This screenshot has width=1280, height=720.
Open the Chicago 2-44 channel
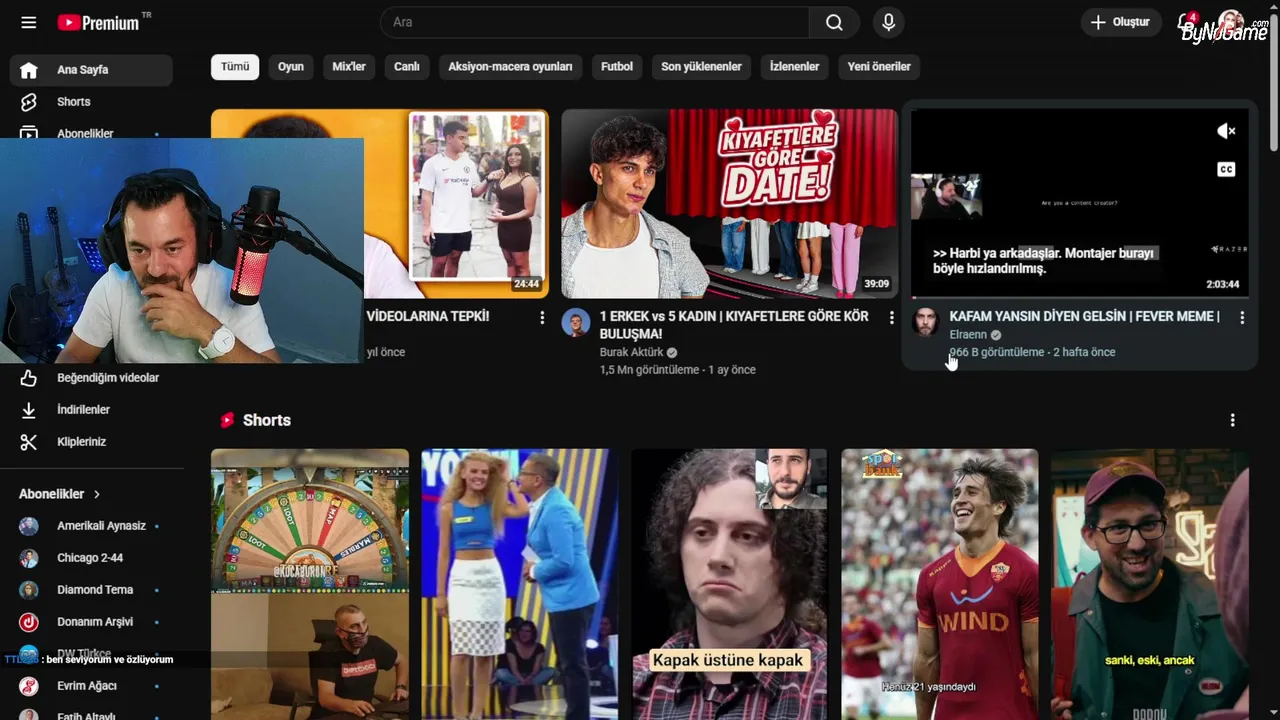coord(91,558)
